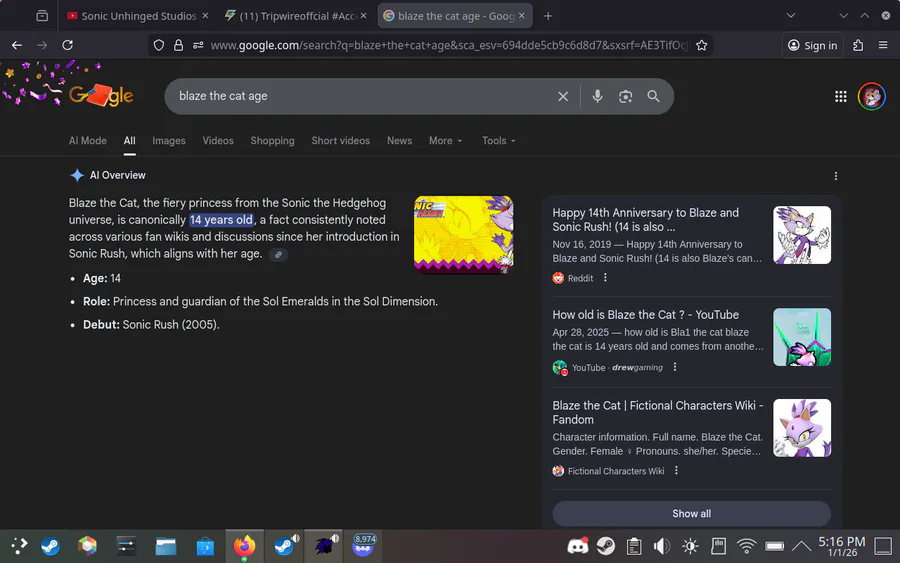Viewport: 900px width, 563px height.
Task: Open the Firefox view recent browsing icon
Action: pos(42,15)
